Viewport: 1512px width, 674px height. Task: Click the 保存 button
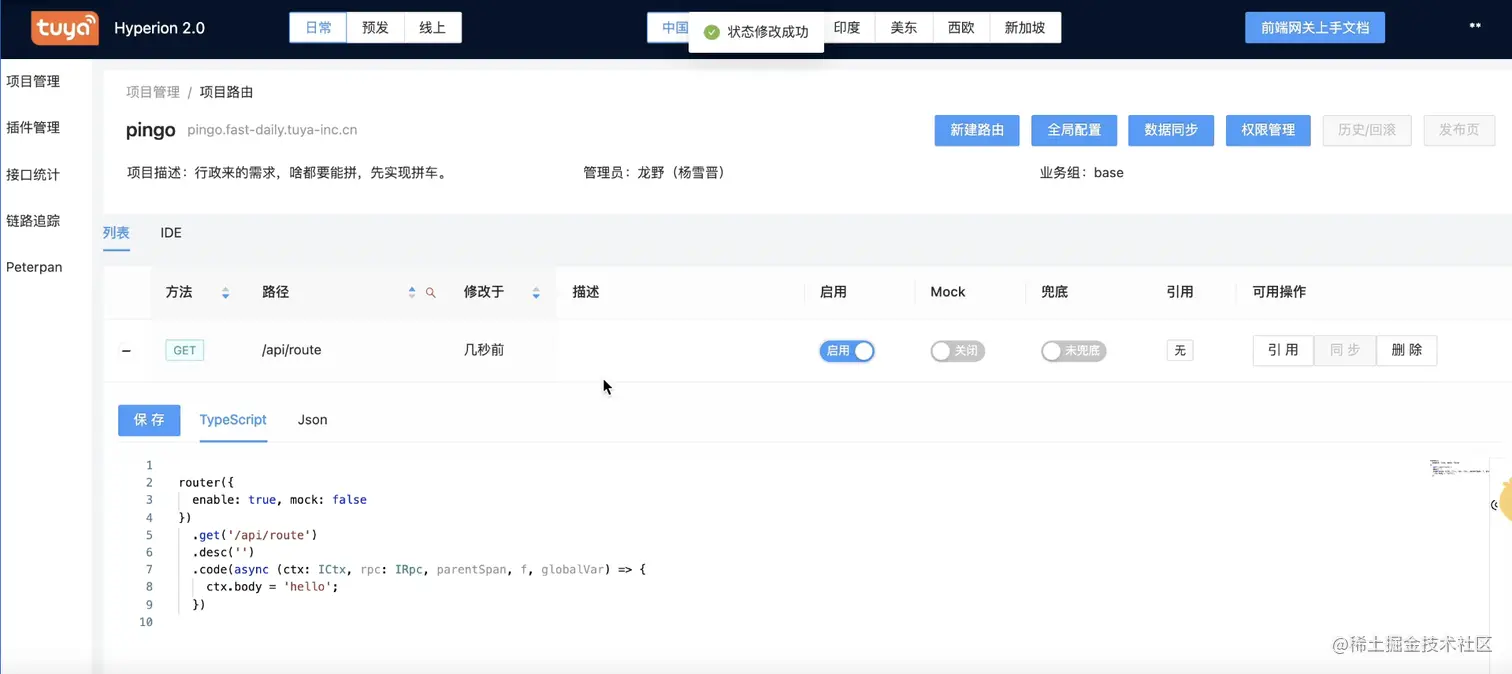pyautogui.click(x=149, y=420)
